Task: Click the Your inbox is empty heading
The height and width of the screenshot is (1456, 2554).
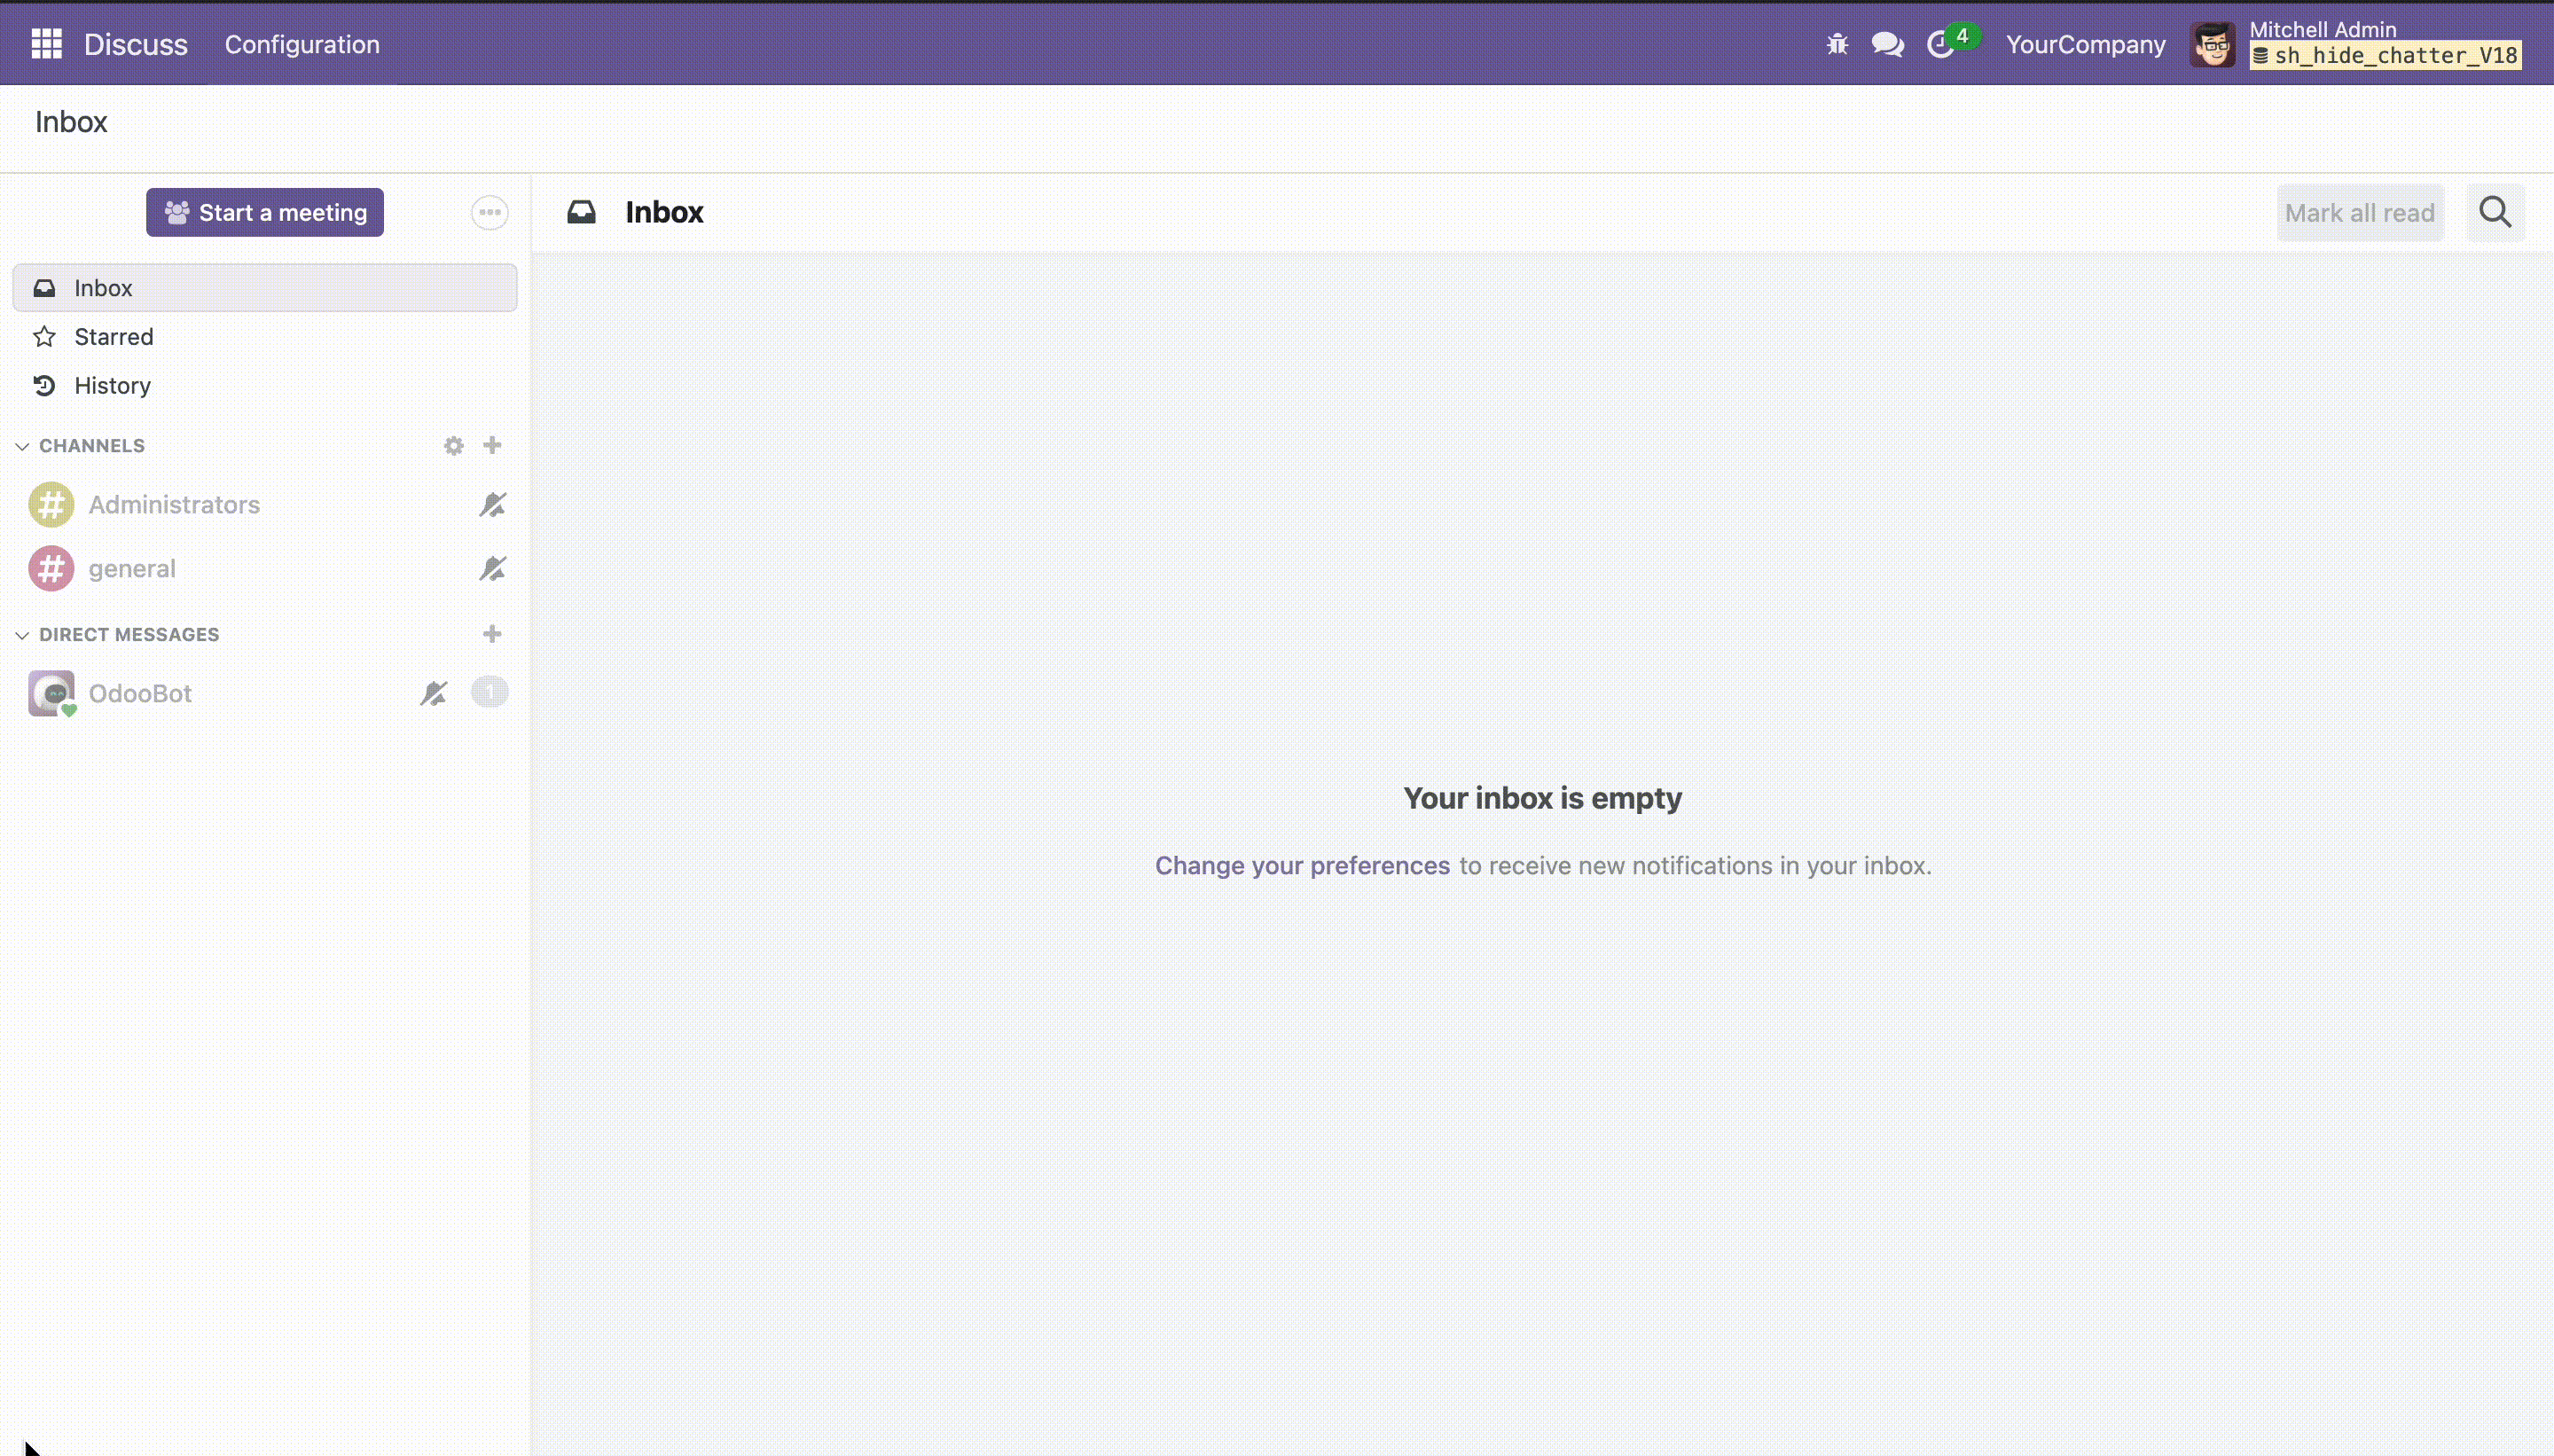Action: [x=1542, y=798]
